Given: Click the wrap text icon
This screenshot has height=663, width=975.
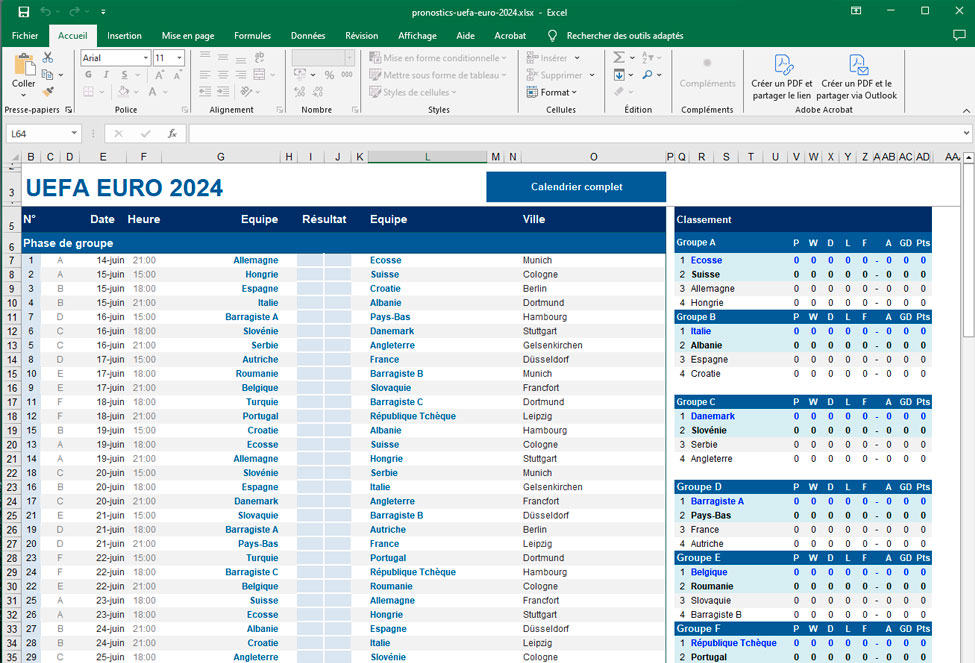Looking at the screenshot, I should pos(259,57).
